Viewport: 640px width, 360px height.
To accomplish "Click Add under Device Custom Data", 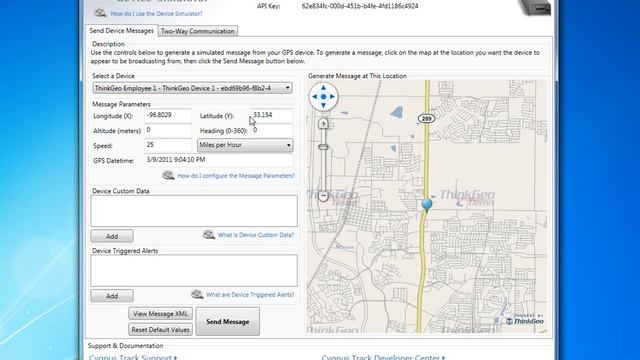I will coord(112,236).
